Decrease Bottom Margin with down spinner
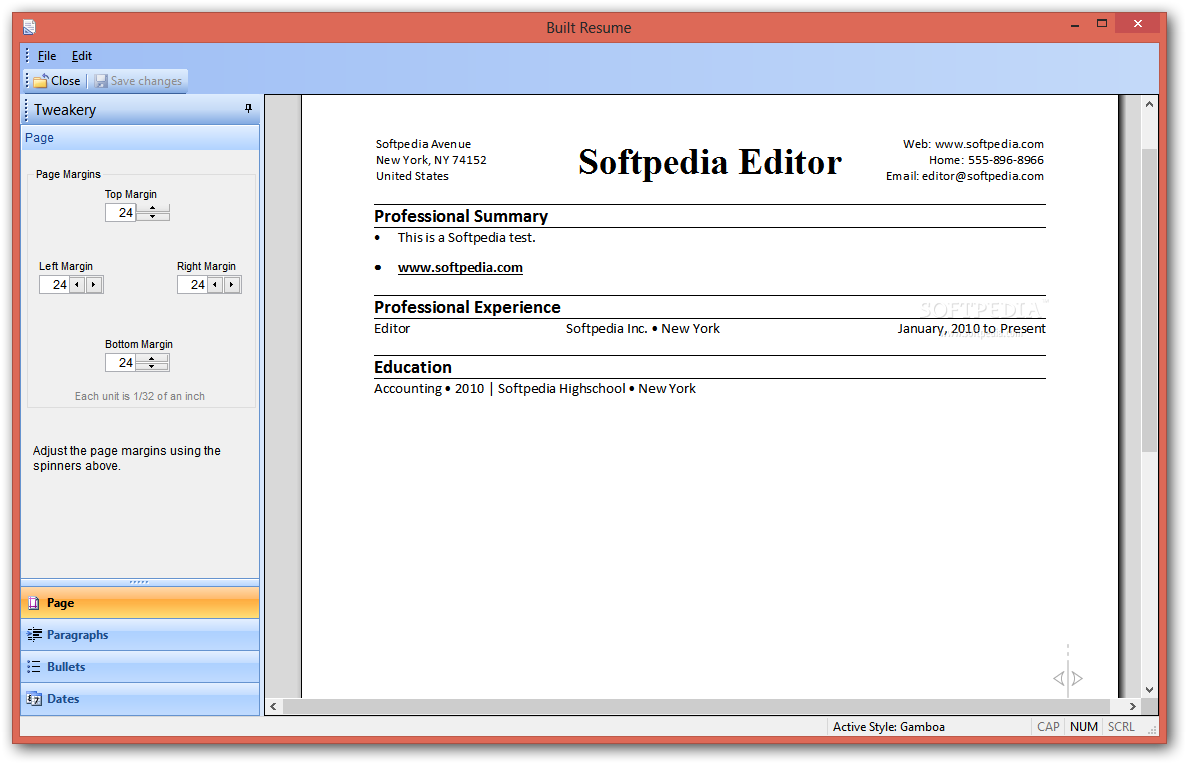This screenshot has width=1187, height=764. (x=153, y=366)
